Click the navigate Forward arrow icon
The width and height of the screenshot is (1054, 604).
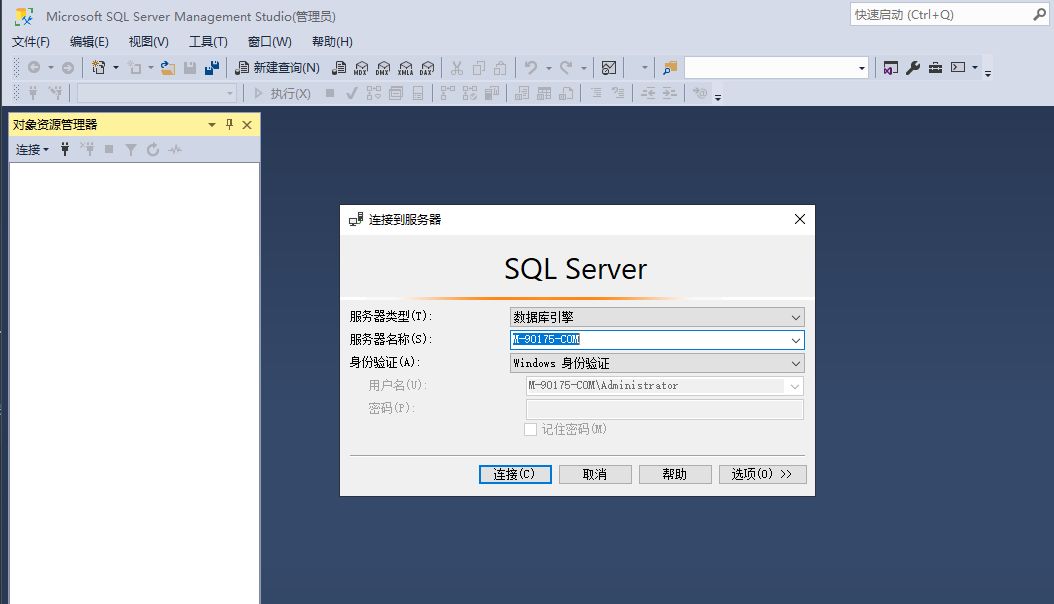68,67
